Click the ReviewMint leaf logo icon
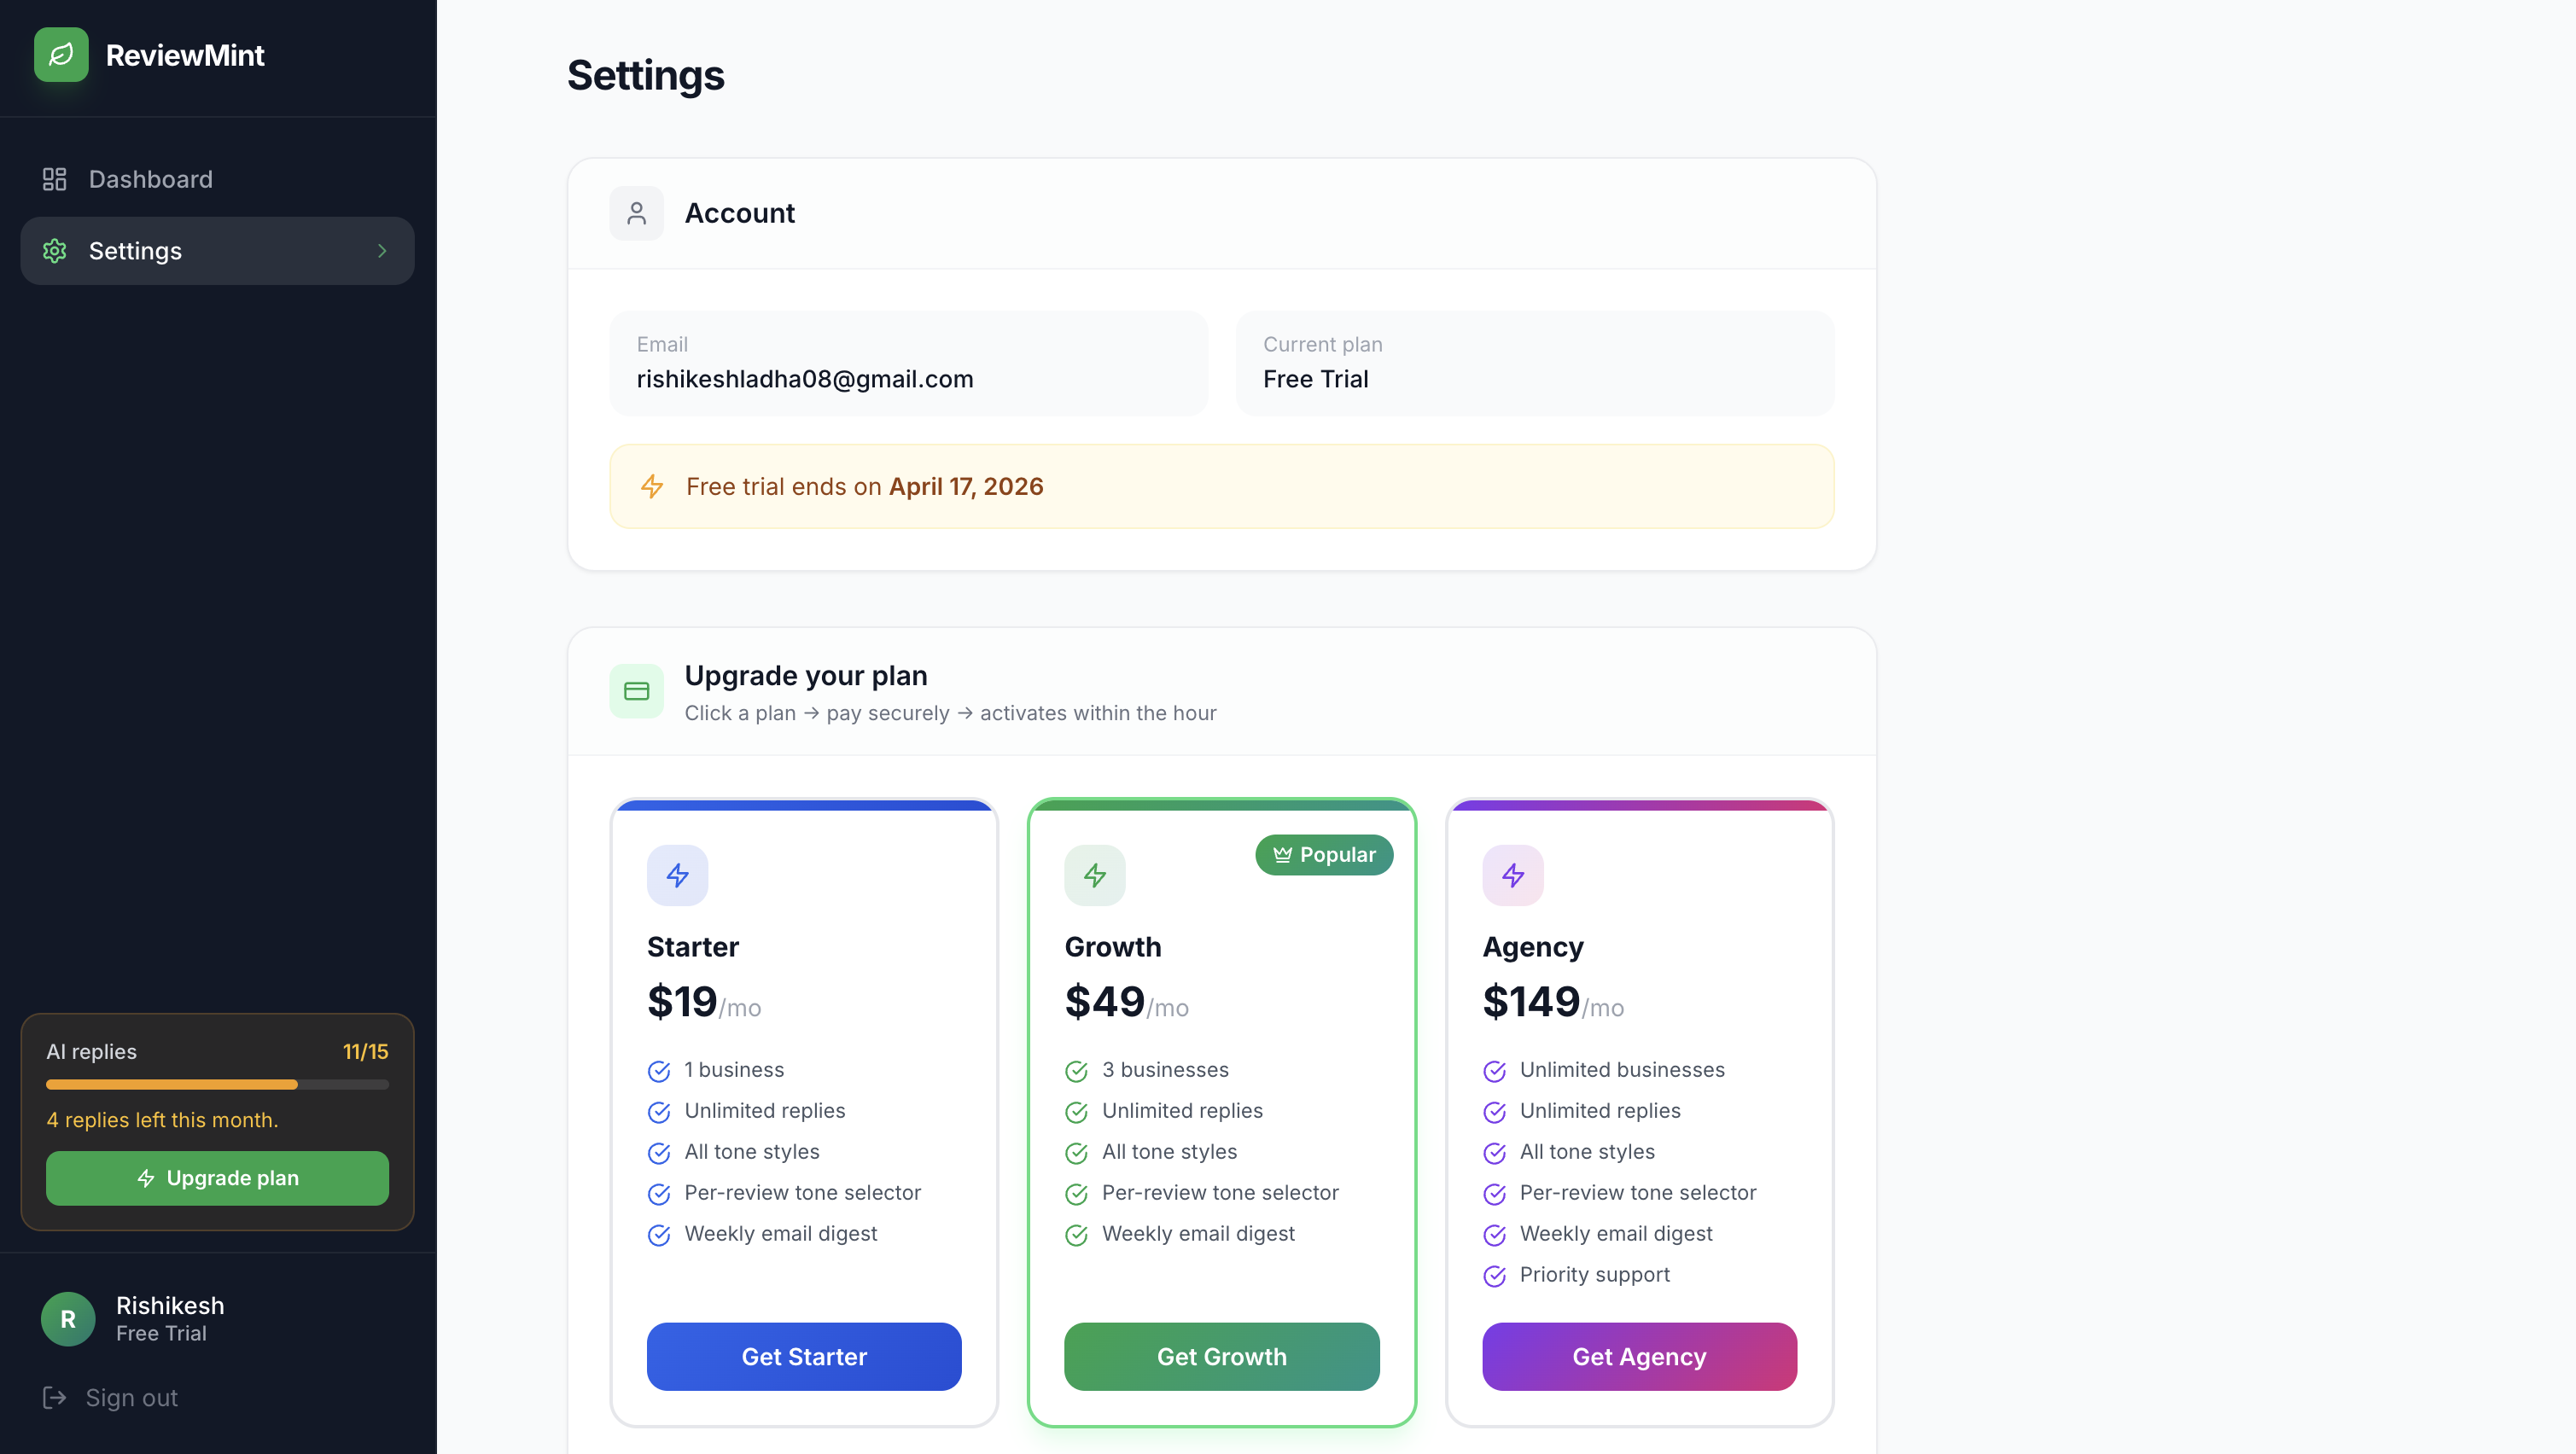Image resolution: width=2576 pixels, height=1454 pixels. [x=61, y=55]
